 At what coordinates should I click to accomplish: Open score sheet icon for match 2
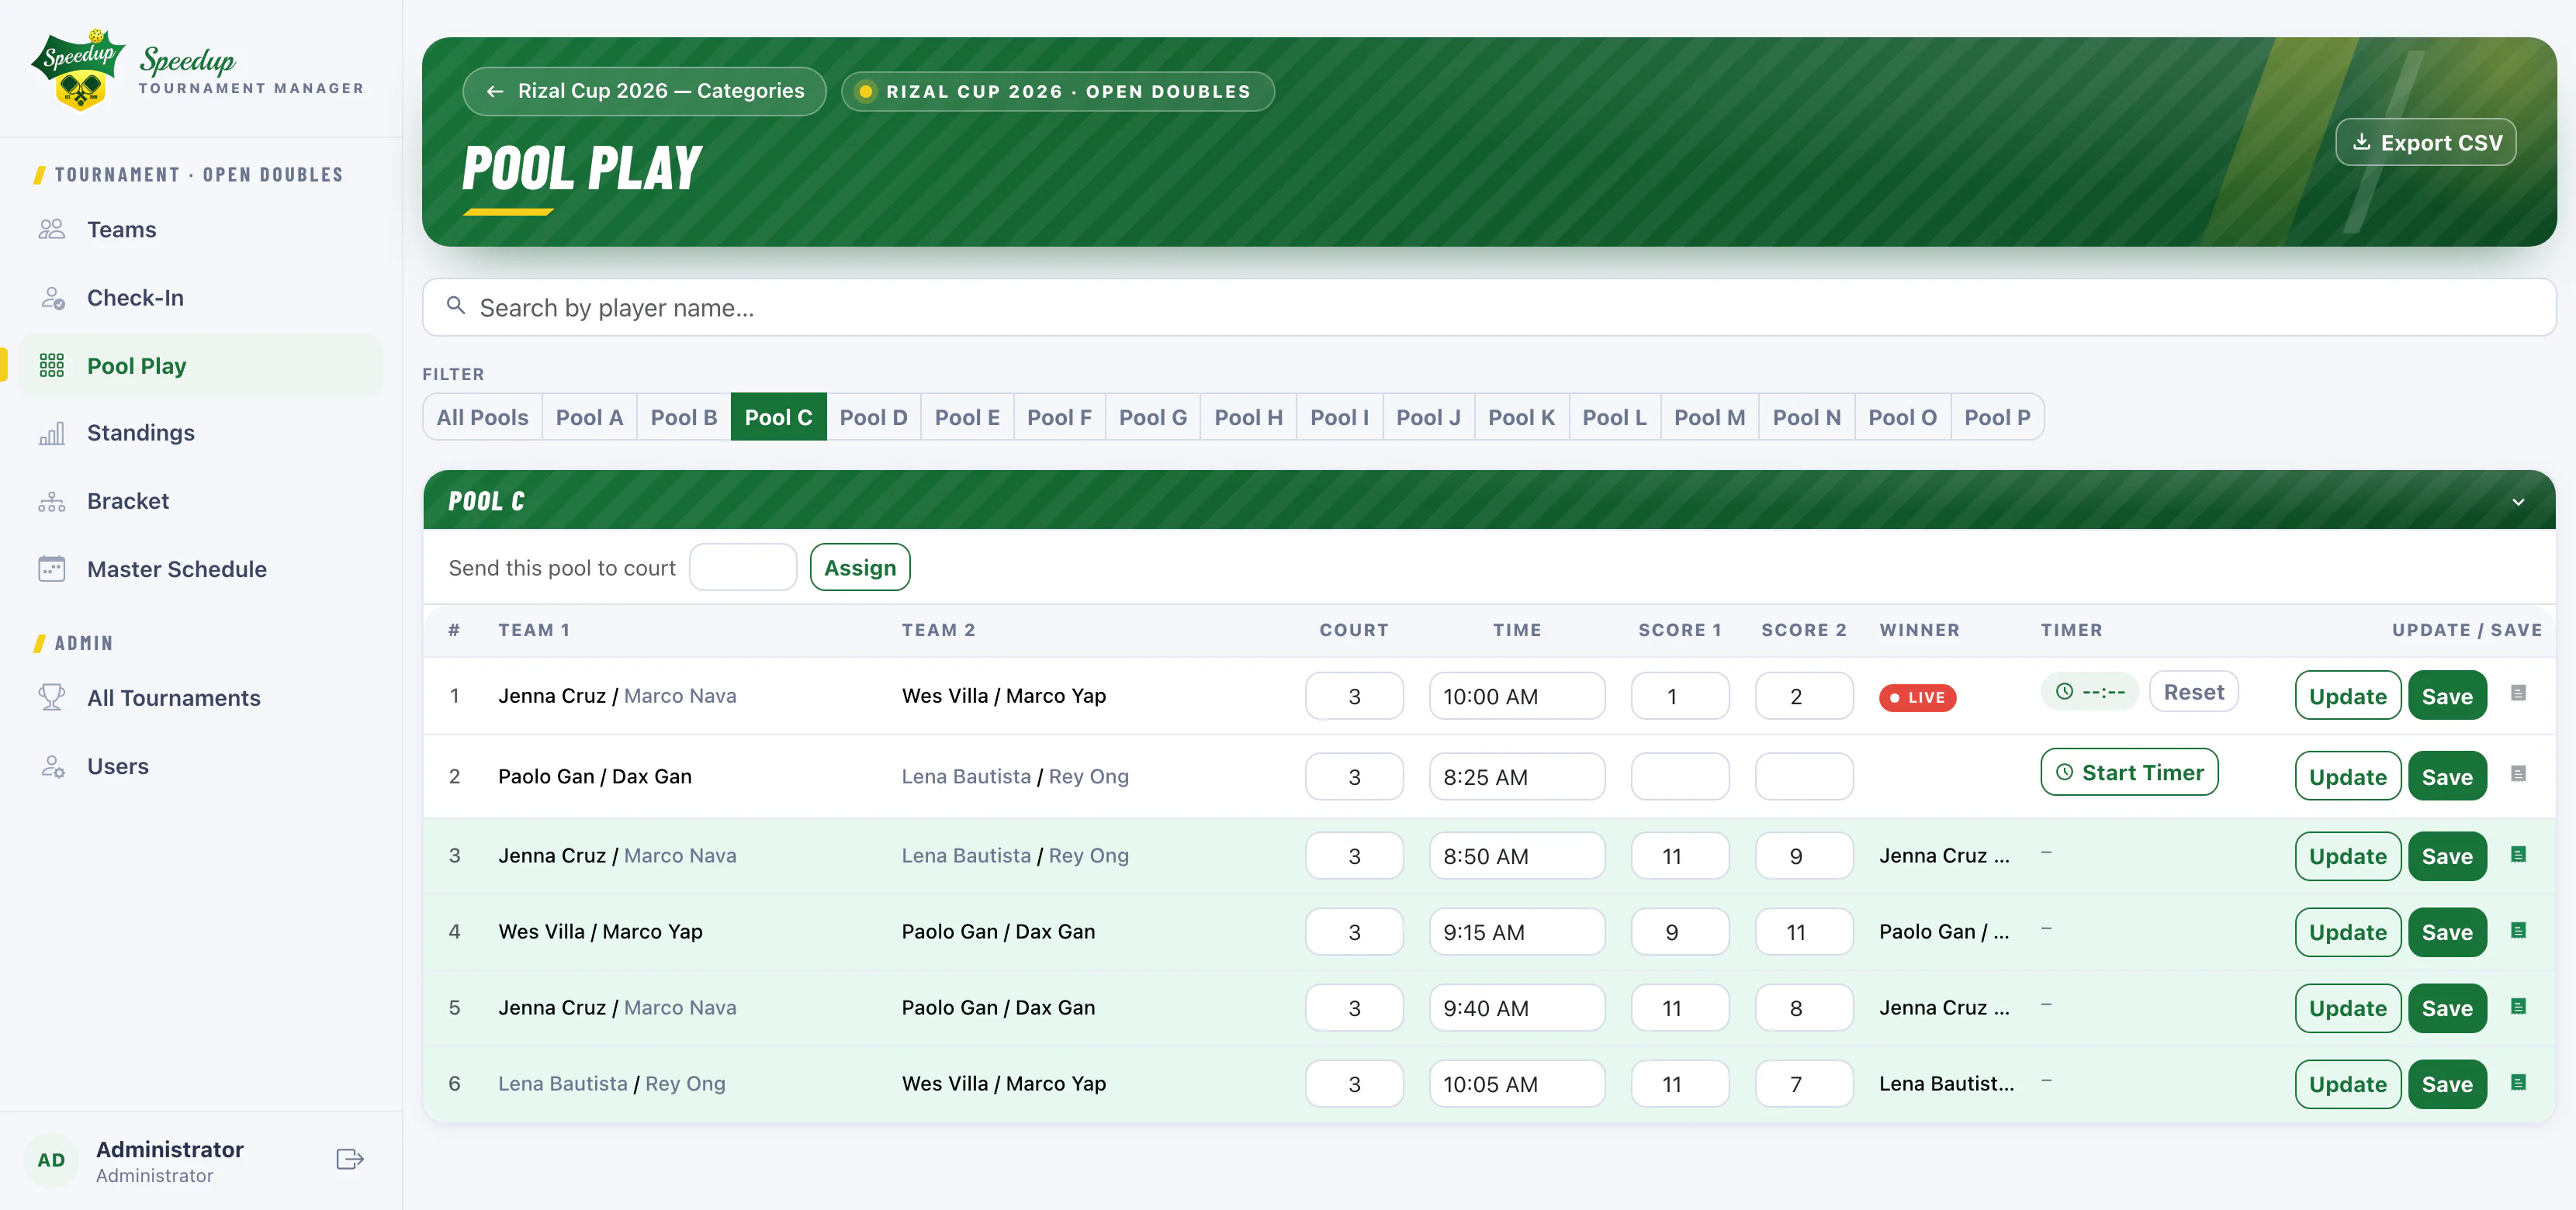point(2518,774)
